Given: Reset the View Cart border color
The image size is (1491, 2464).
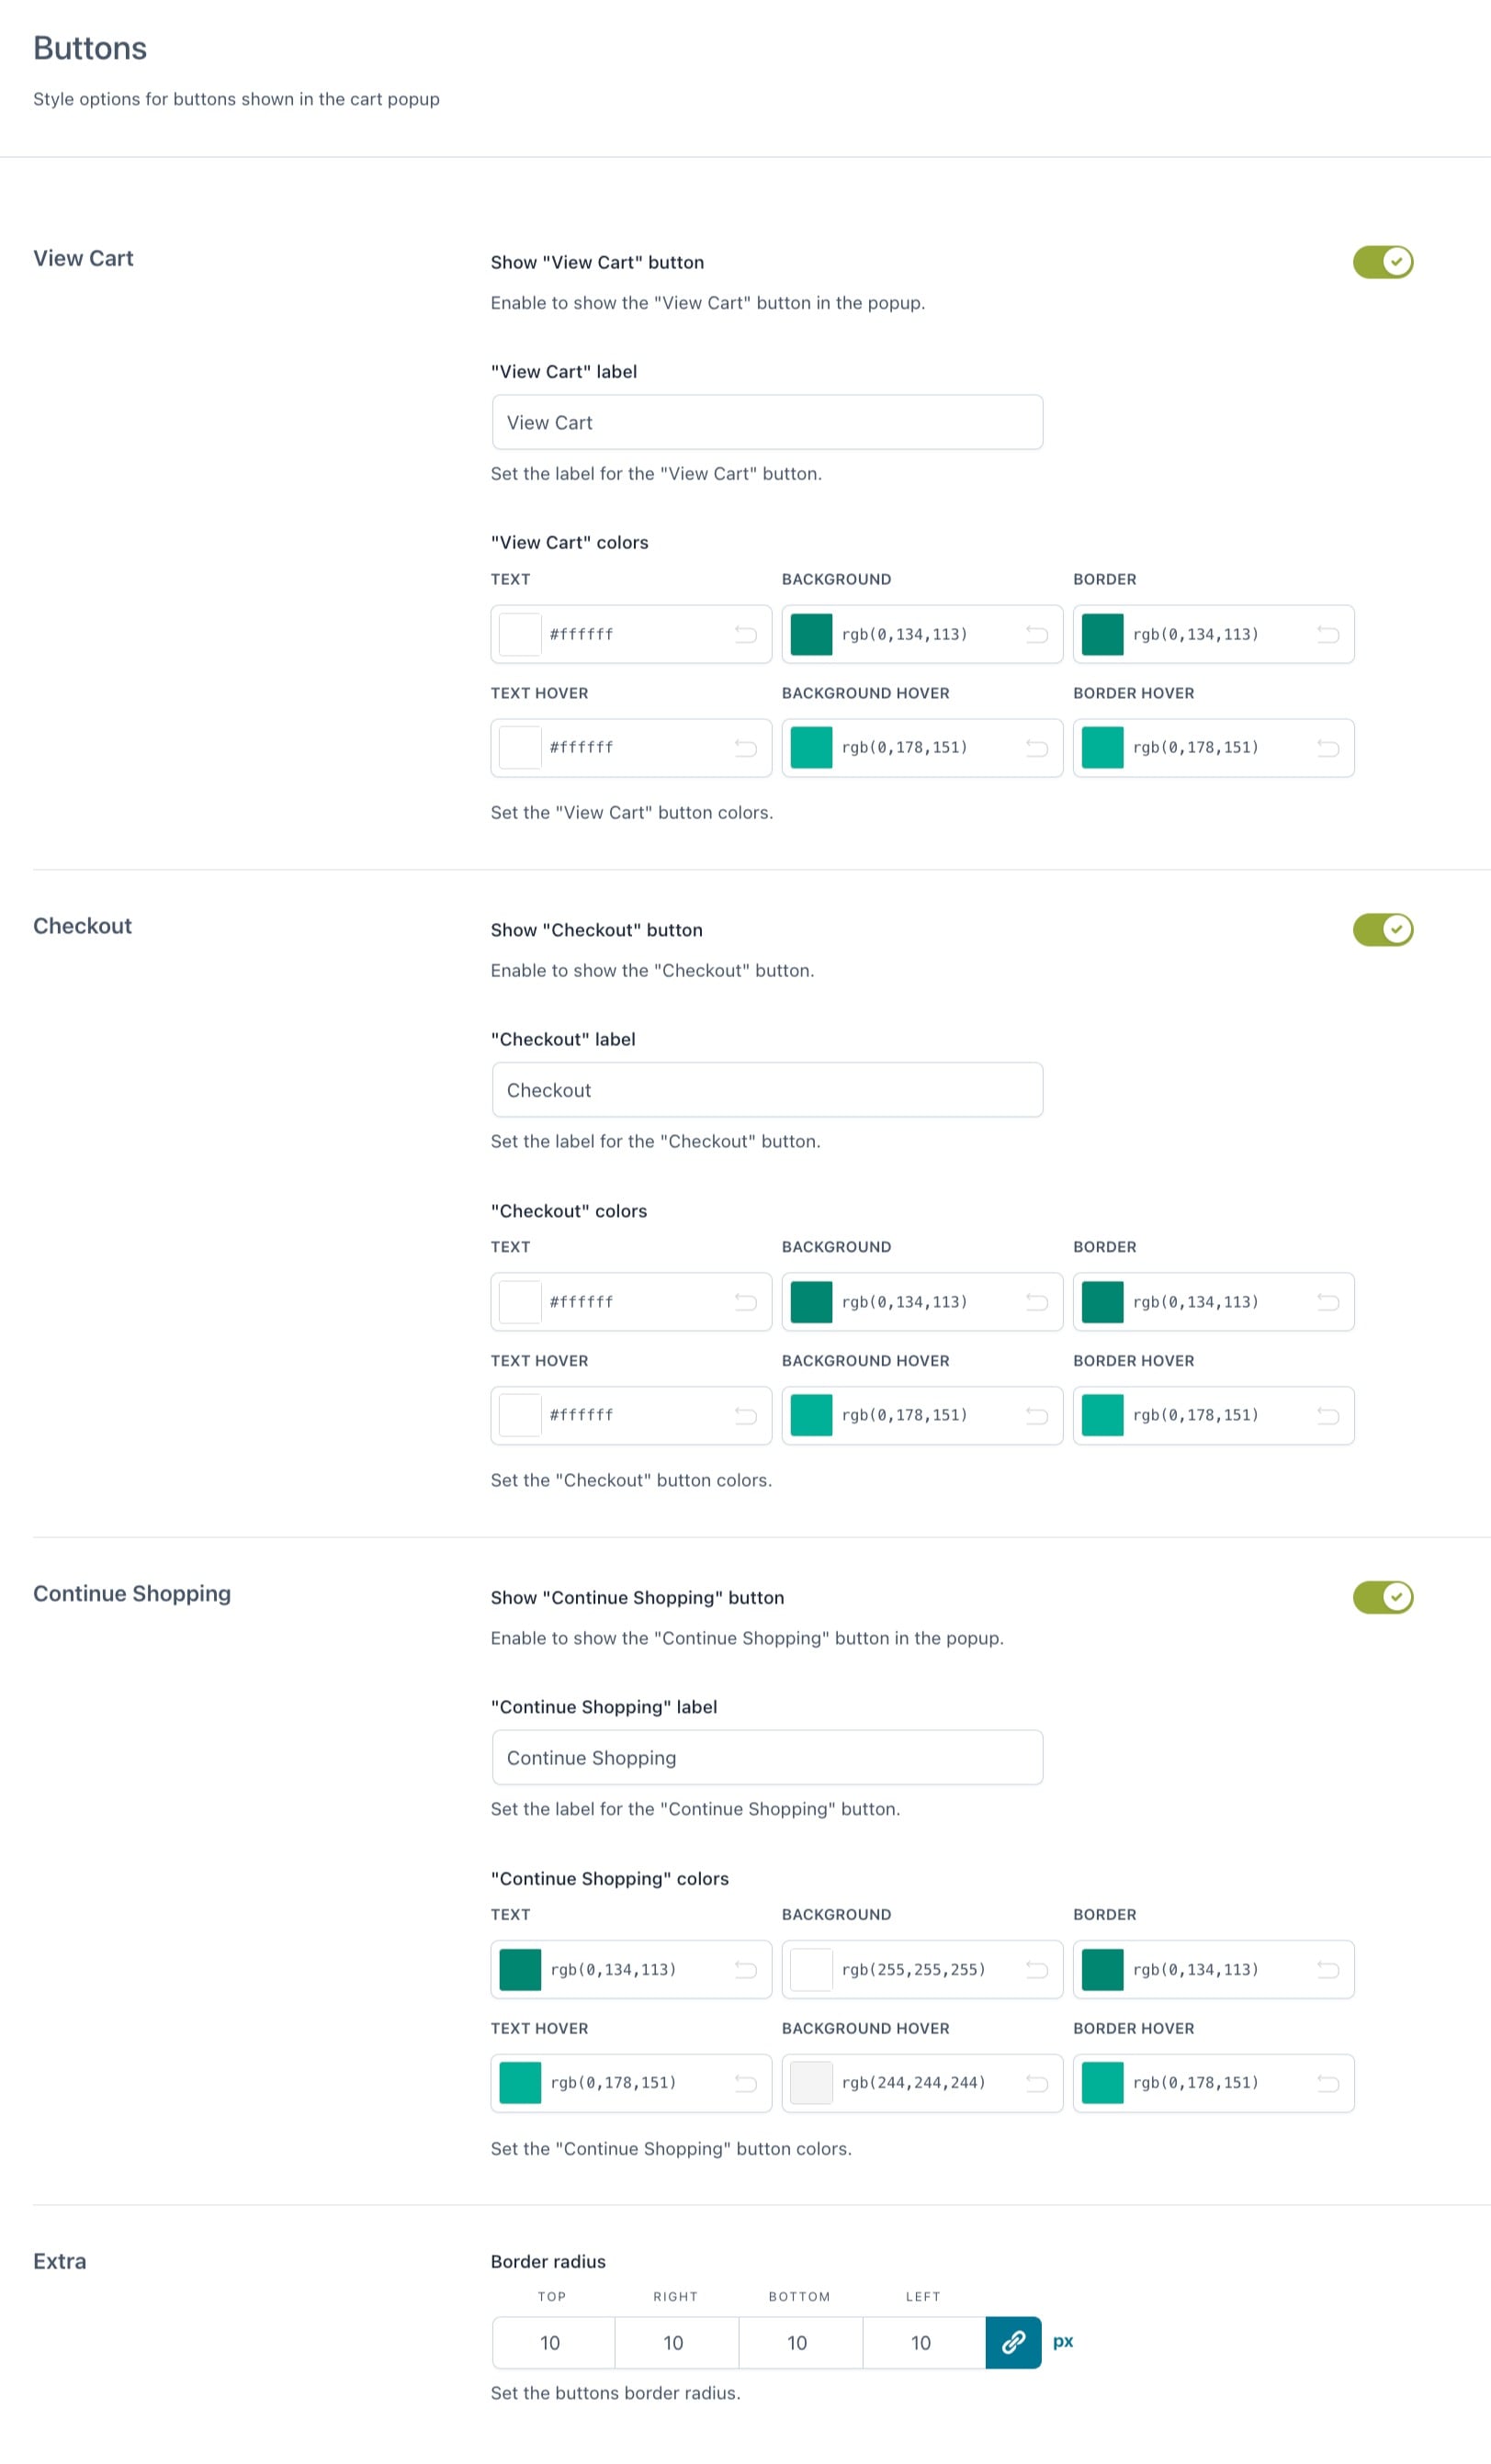Looking at the screenshot, I should pos(1327,634).
